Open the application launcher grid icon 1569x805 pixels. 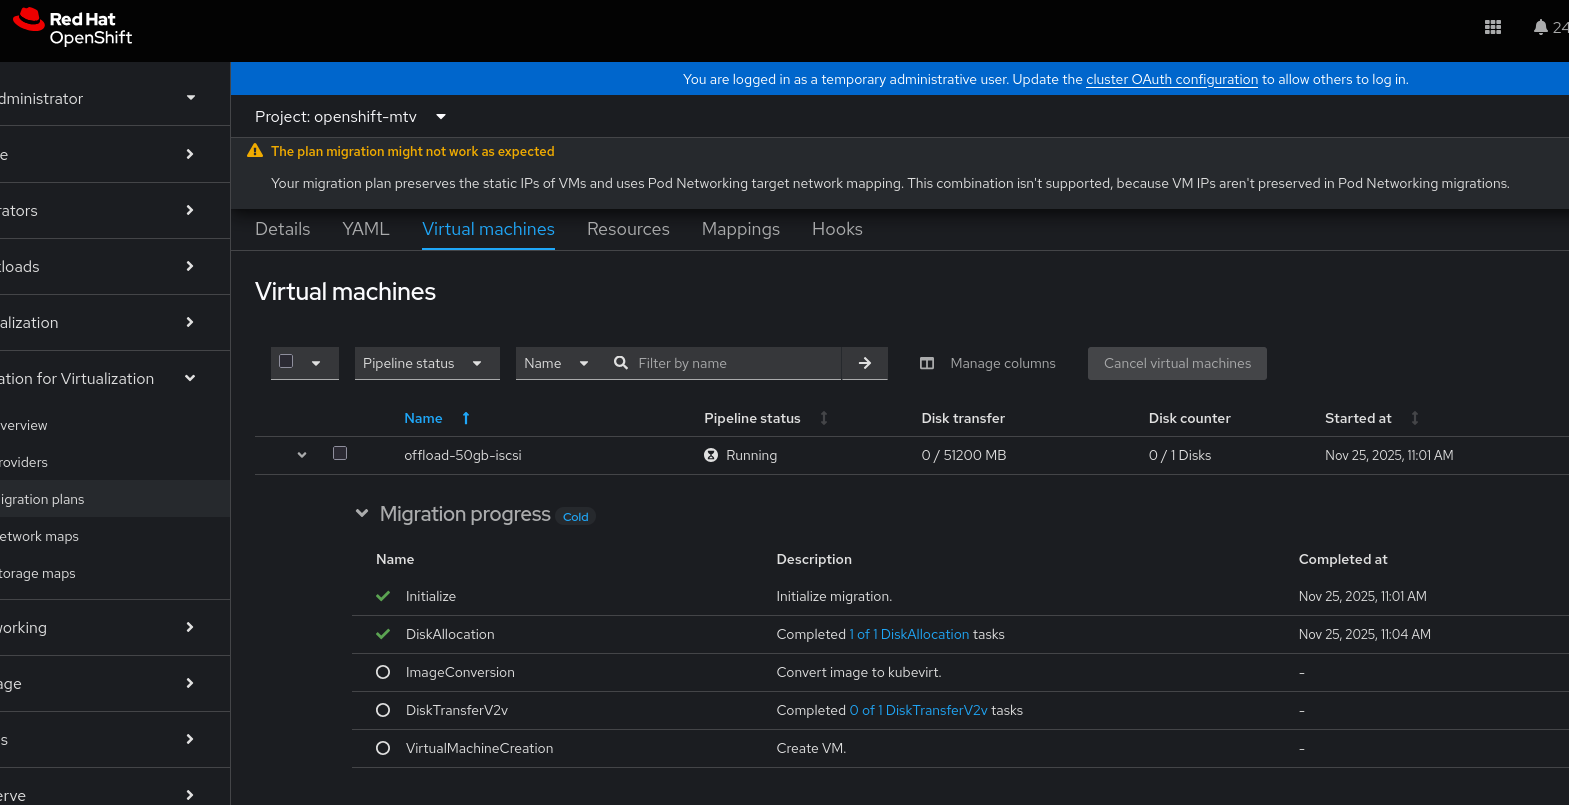point(1493,28)
